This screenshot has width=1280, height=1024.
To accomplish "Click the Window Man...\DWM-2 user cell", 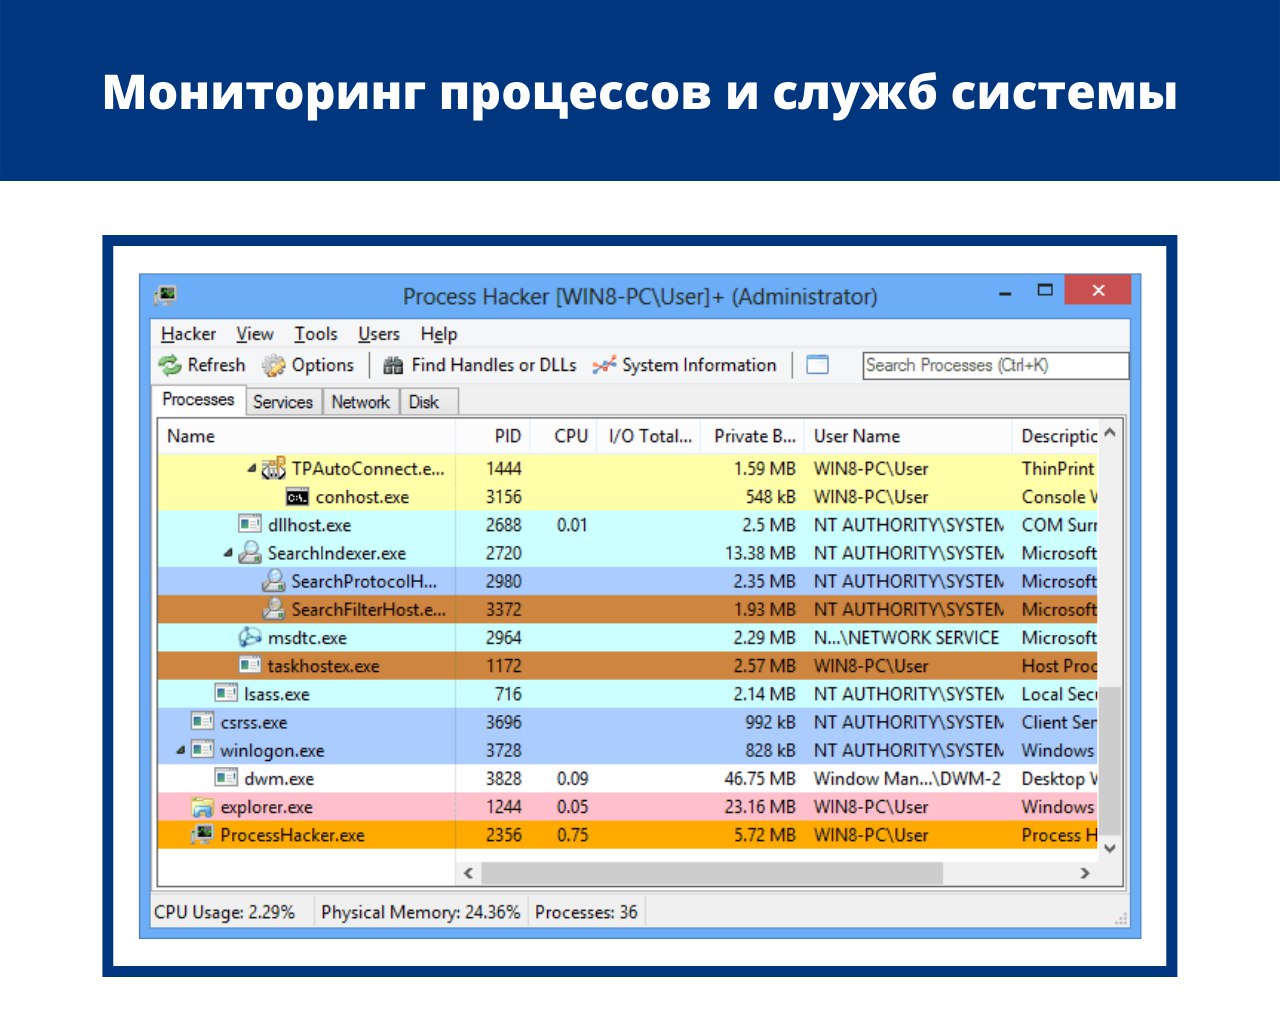I will click(907, 778).
